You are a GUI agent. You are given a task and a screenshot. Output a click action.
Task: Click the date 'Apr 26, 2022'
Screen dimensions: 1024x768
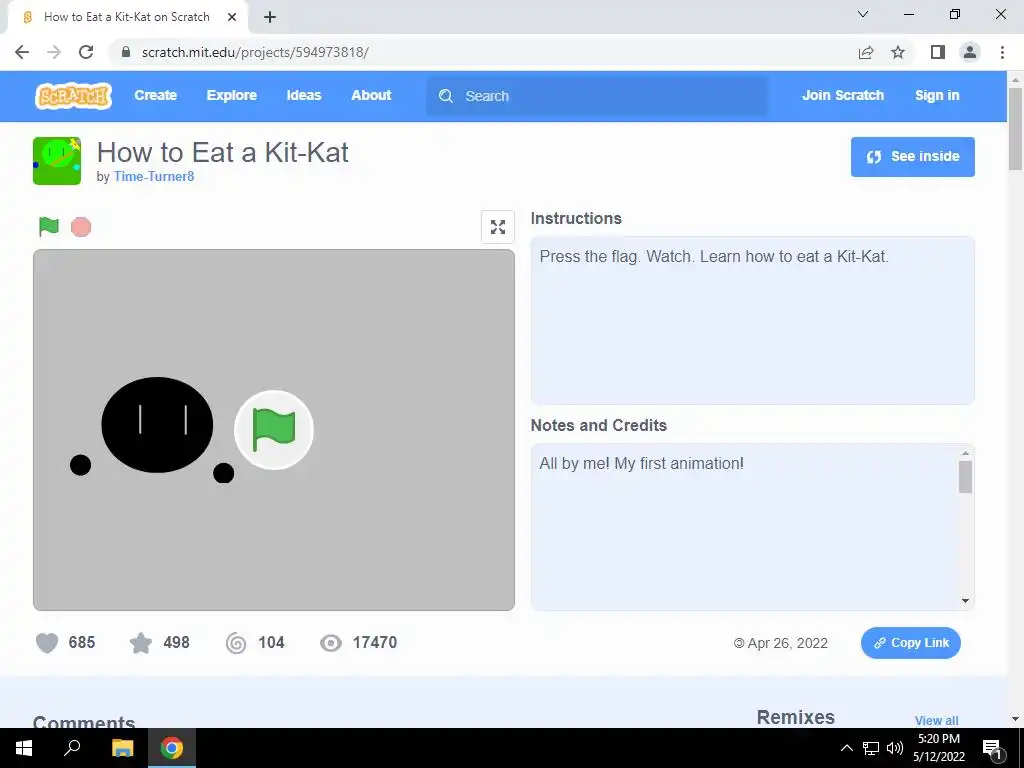coord(787,643)
